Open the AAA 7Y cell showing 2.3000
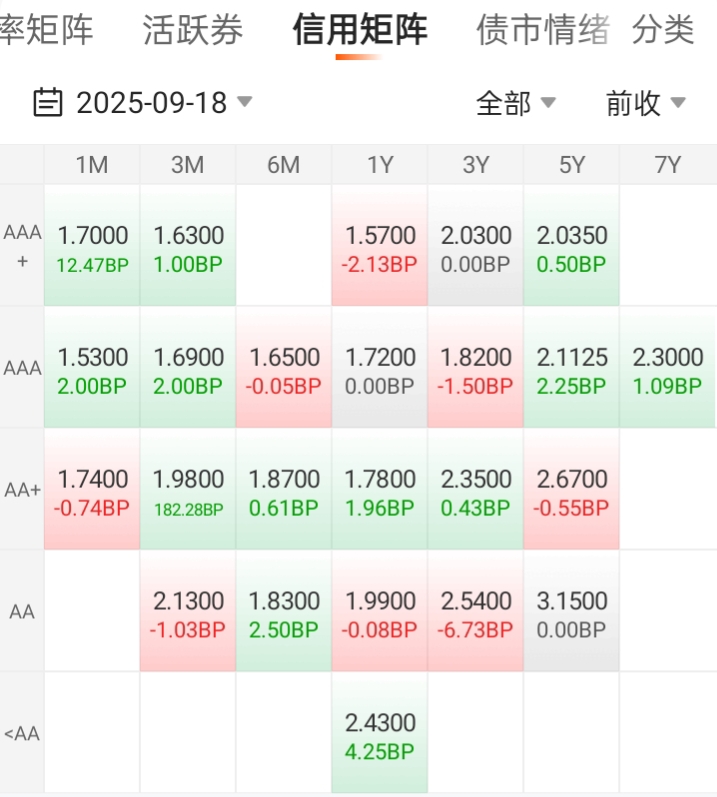 (x=668, y=367)
